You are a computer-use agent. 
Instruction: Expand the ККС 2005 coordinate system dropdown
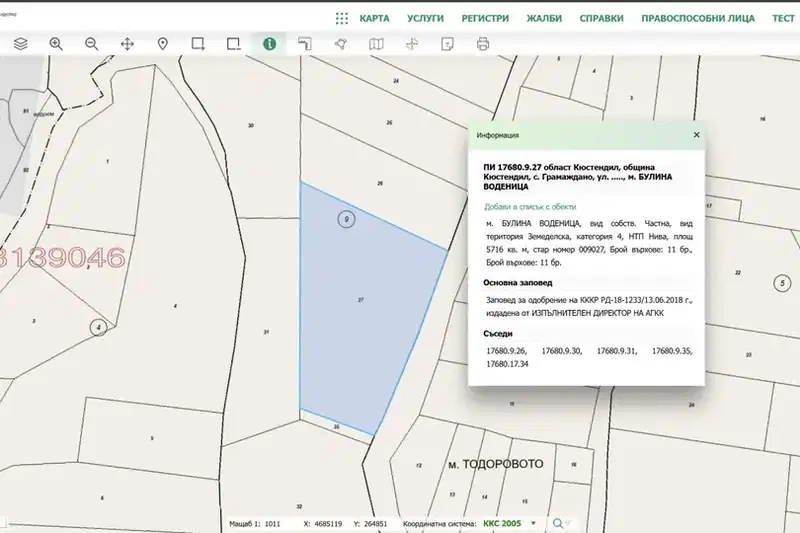pos(534,523)
